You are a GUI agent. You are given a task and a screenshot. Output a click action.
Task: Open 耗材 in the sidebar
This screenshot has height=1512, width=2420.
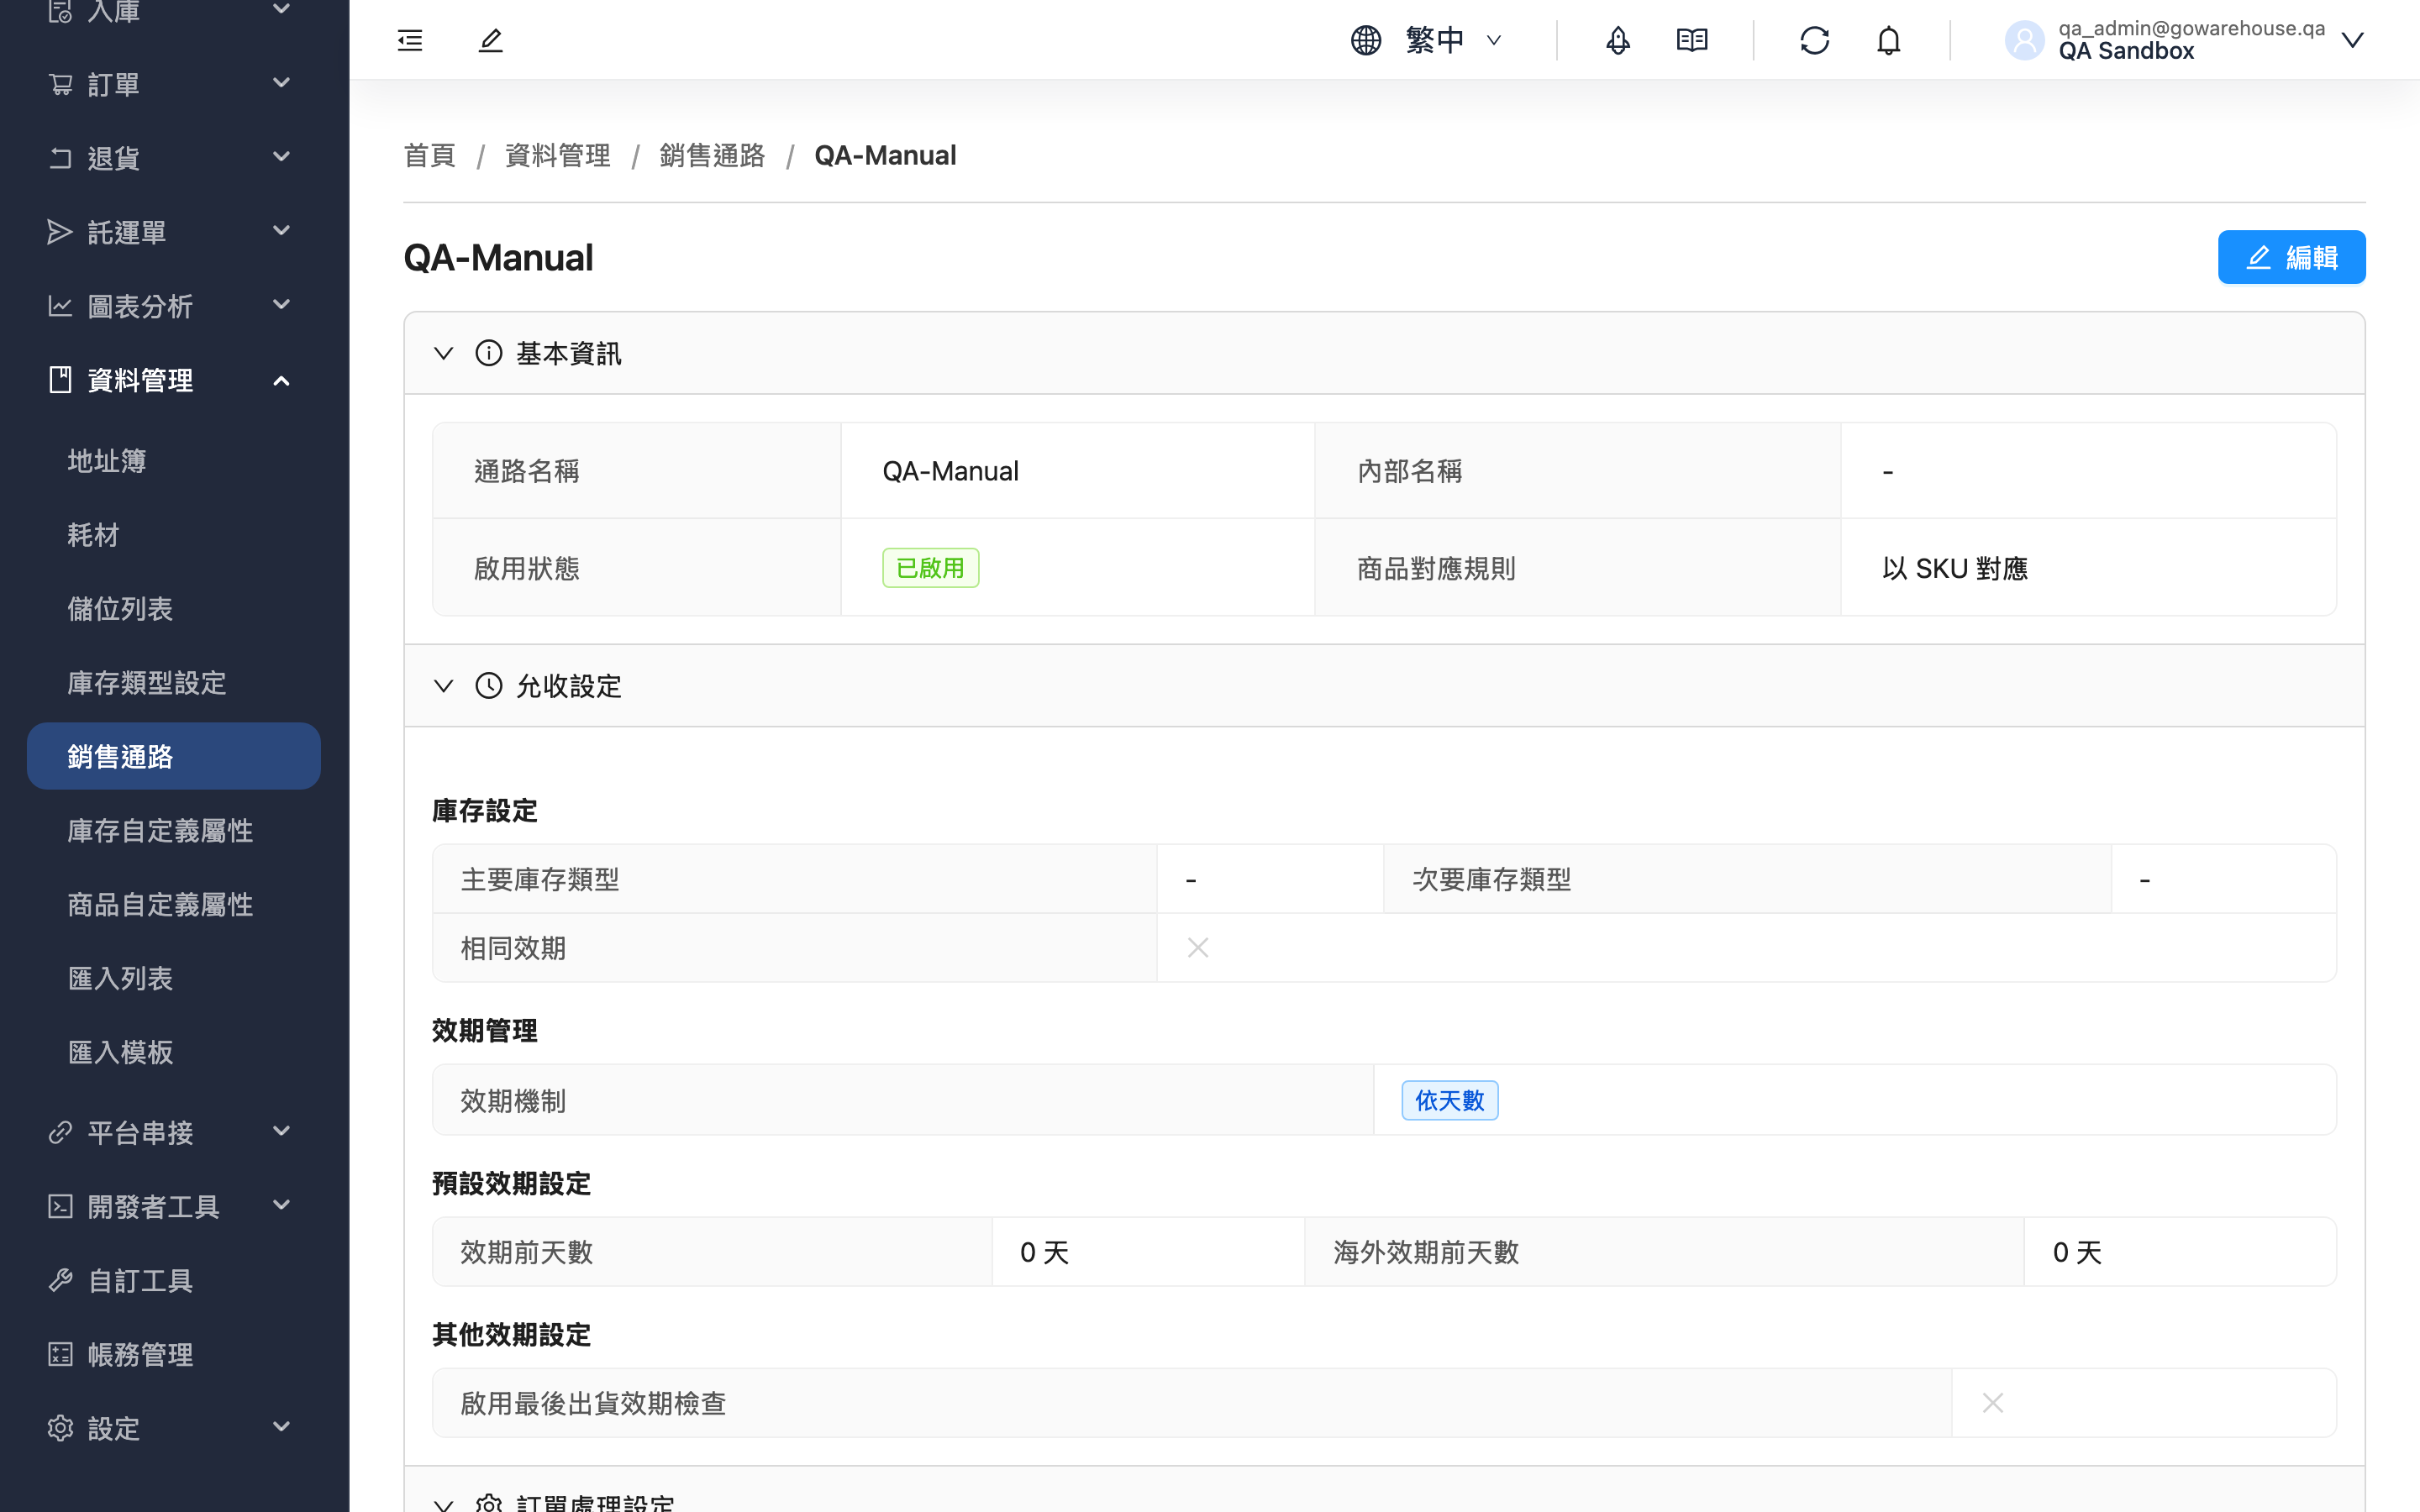point(173,535)
